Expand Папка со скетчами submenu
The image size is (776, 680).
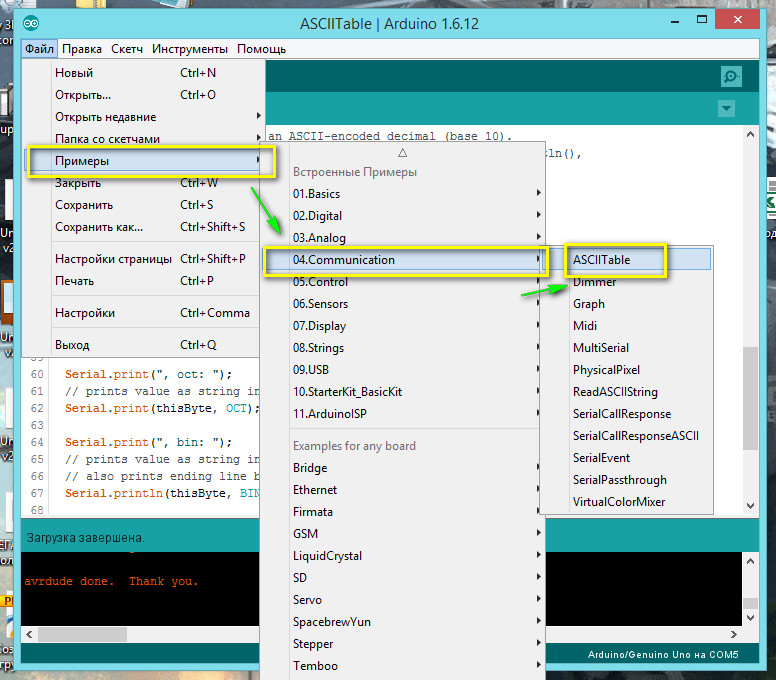pos(144,139)
